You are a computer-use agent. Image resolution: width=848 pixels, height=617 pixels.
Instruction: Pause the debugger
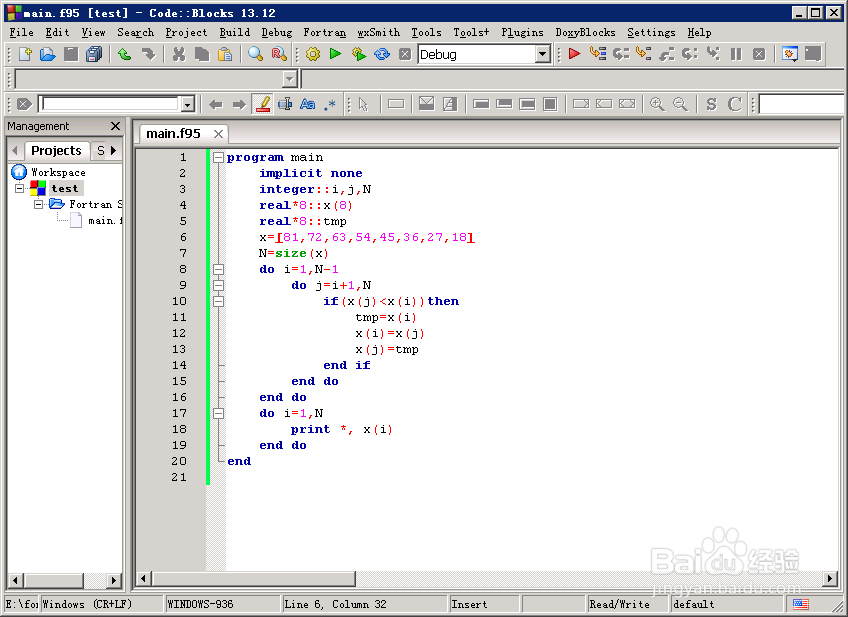736,54
